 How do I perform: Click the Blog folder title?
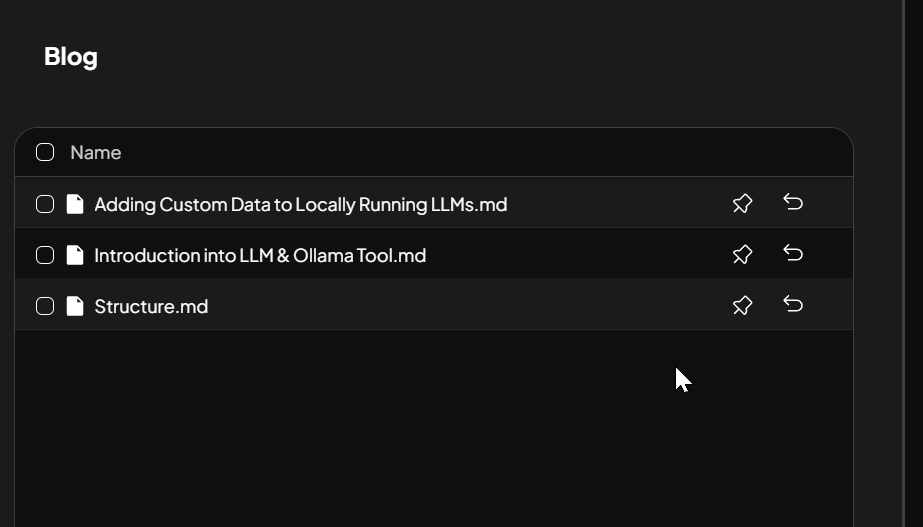71,57
